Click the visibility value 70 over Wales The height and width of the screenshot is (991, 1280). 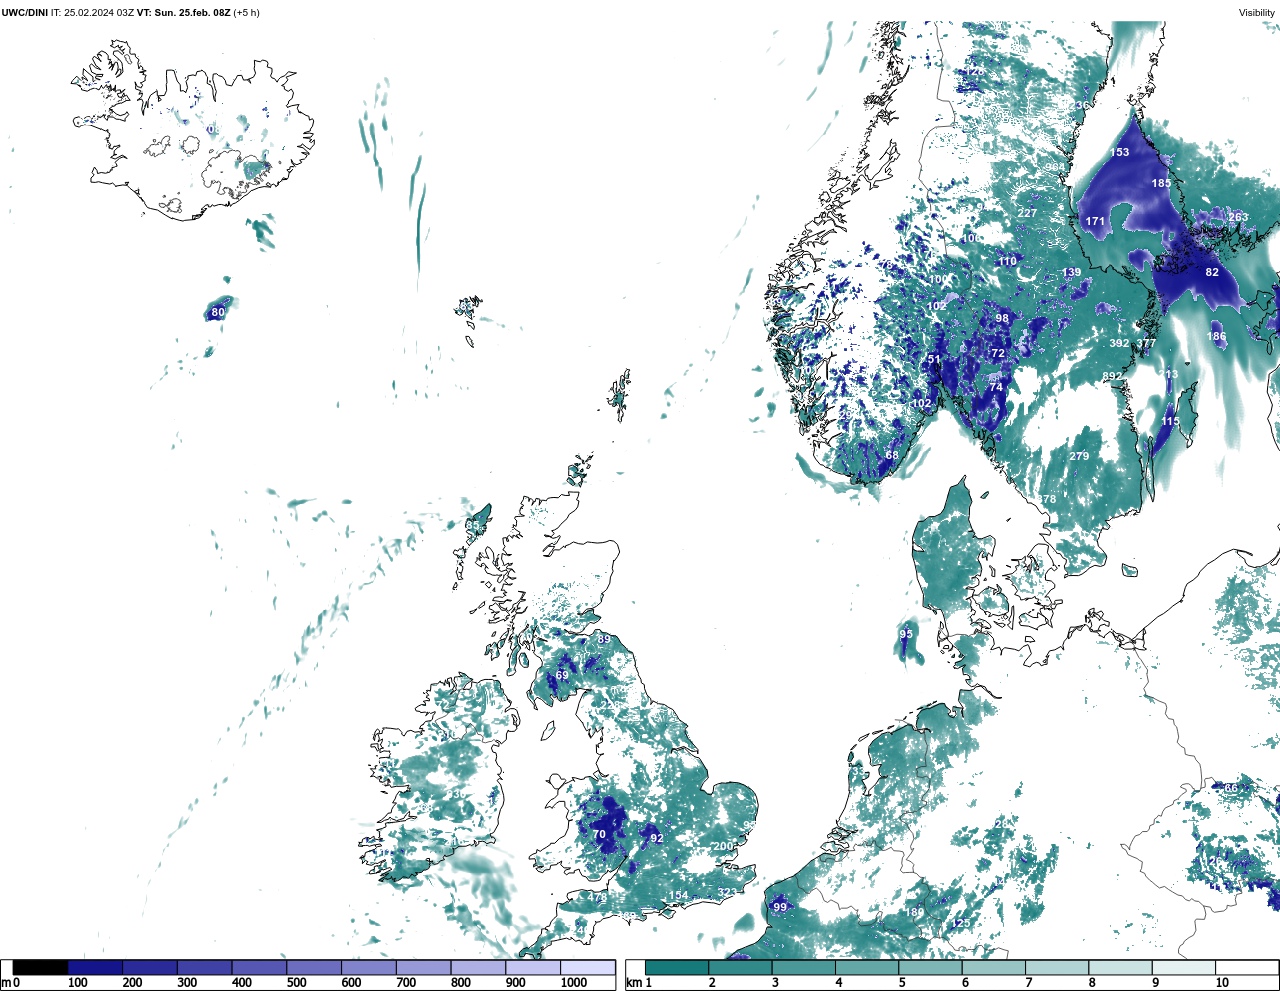pyautogui.click(x=599, y=834)
